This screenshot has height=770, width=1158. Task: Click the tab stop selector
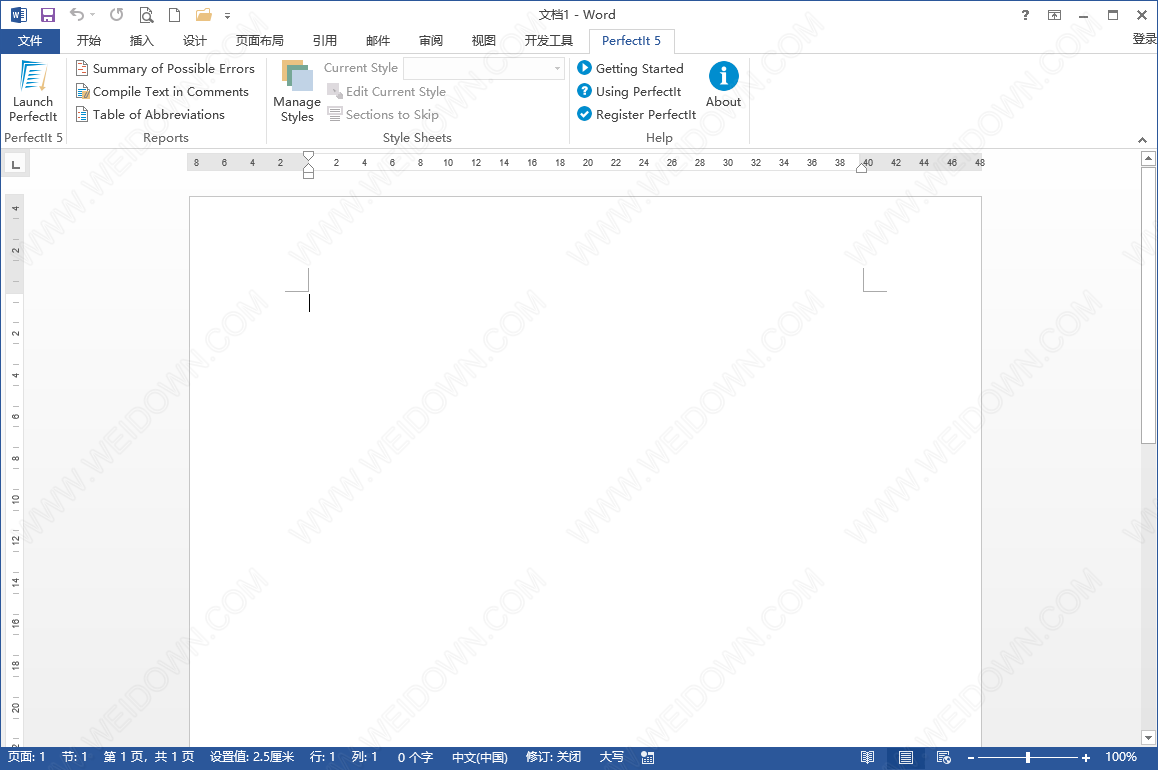pyautogui.click(x=16, y=164)
